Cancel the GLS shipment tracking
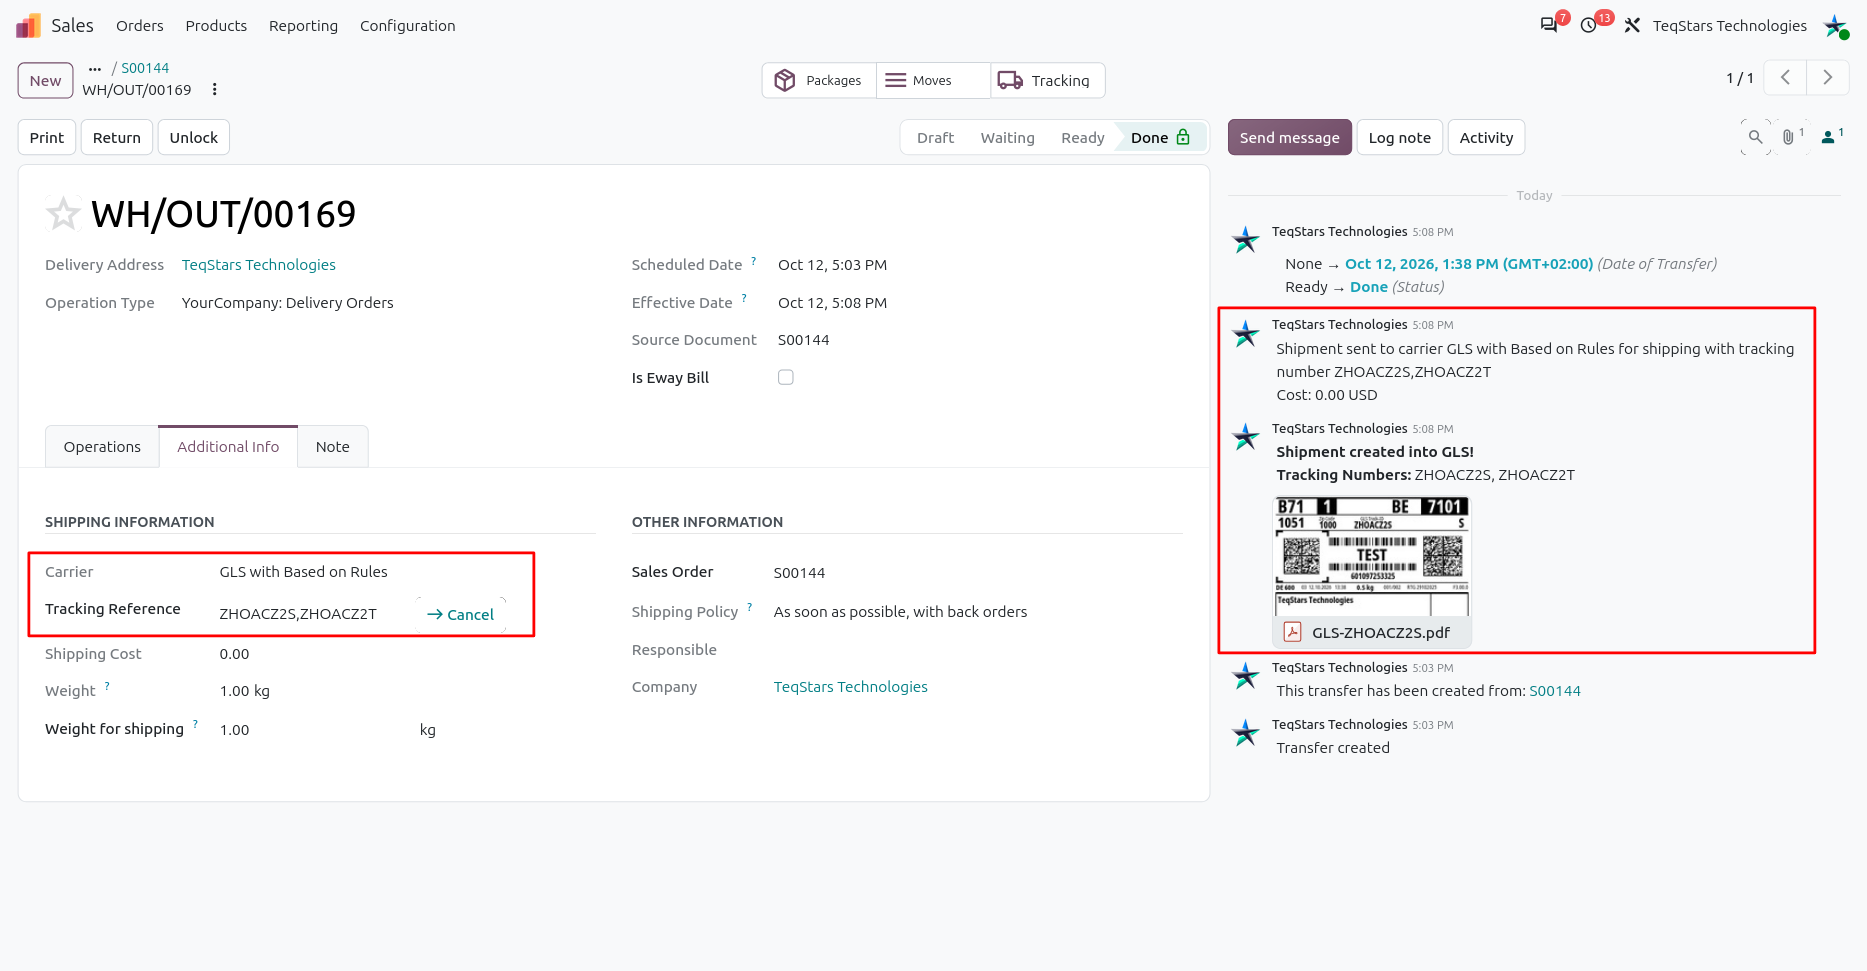Viewport: 1867px width, 971px height. [x=461, y=615]
